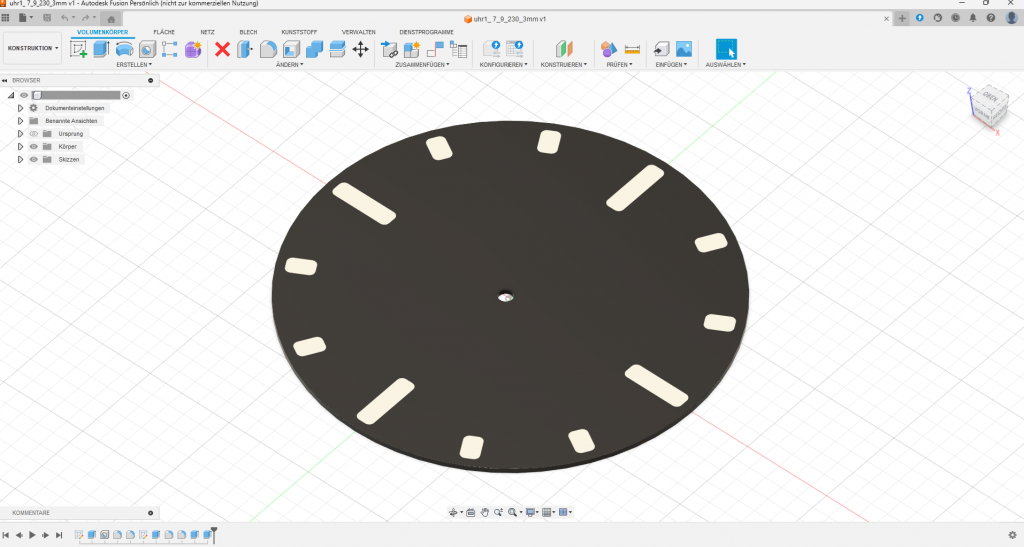
Task: Open the ÄNDERN menu
Action: point(289,65)
